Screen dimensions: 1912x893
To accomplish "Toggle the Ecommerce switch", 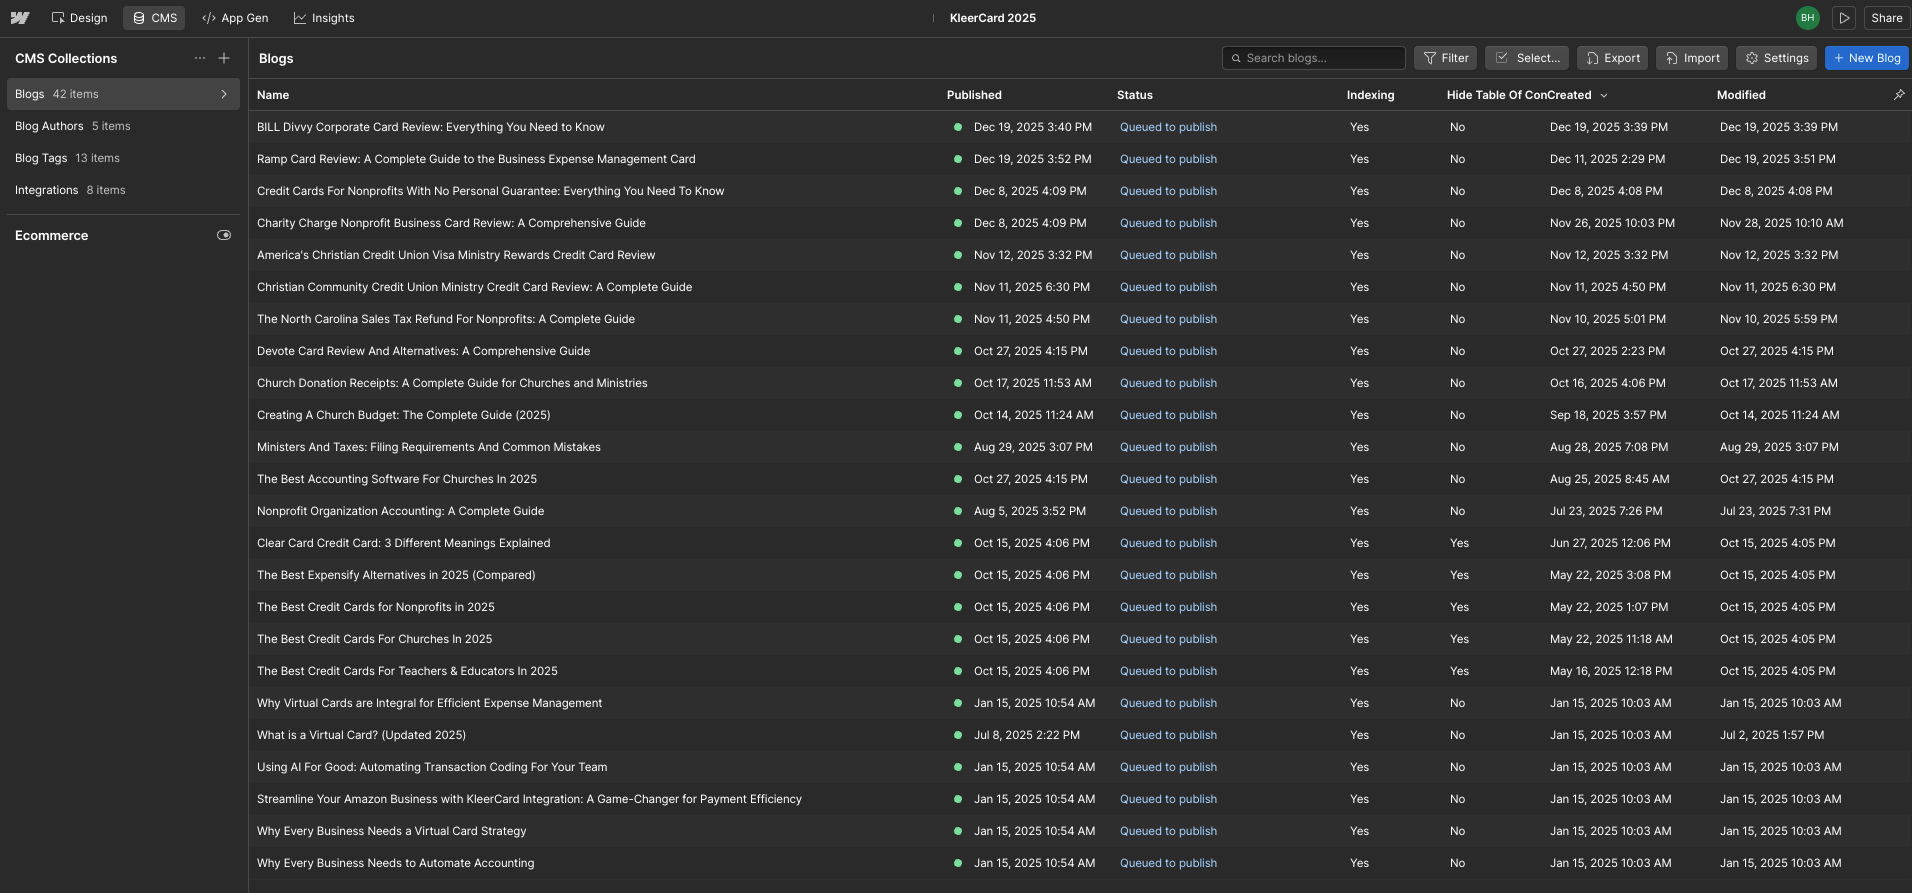I will (224, 236).
